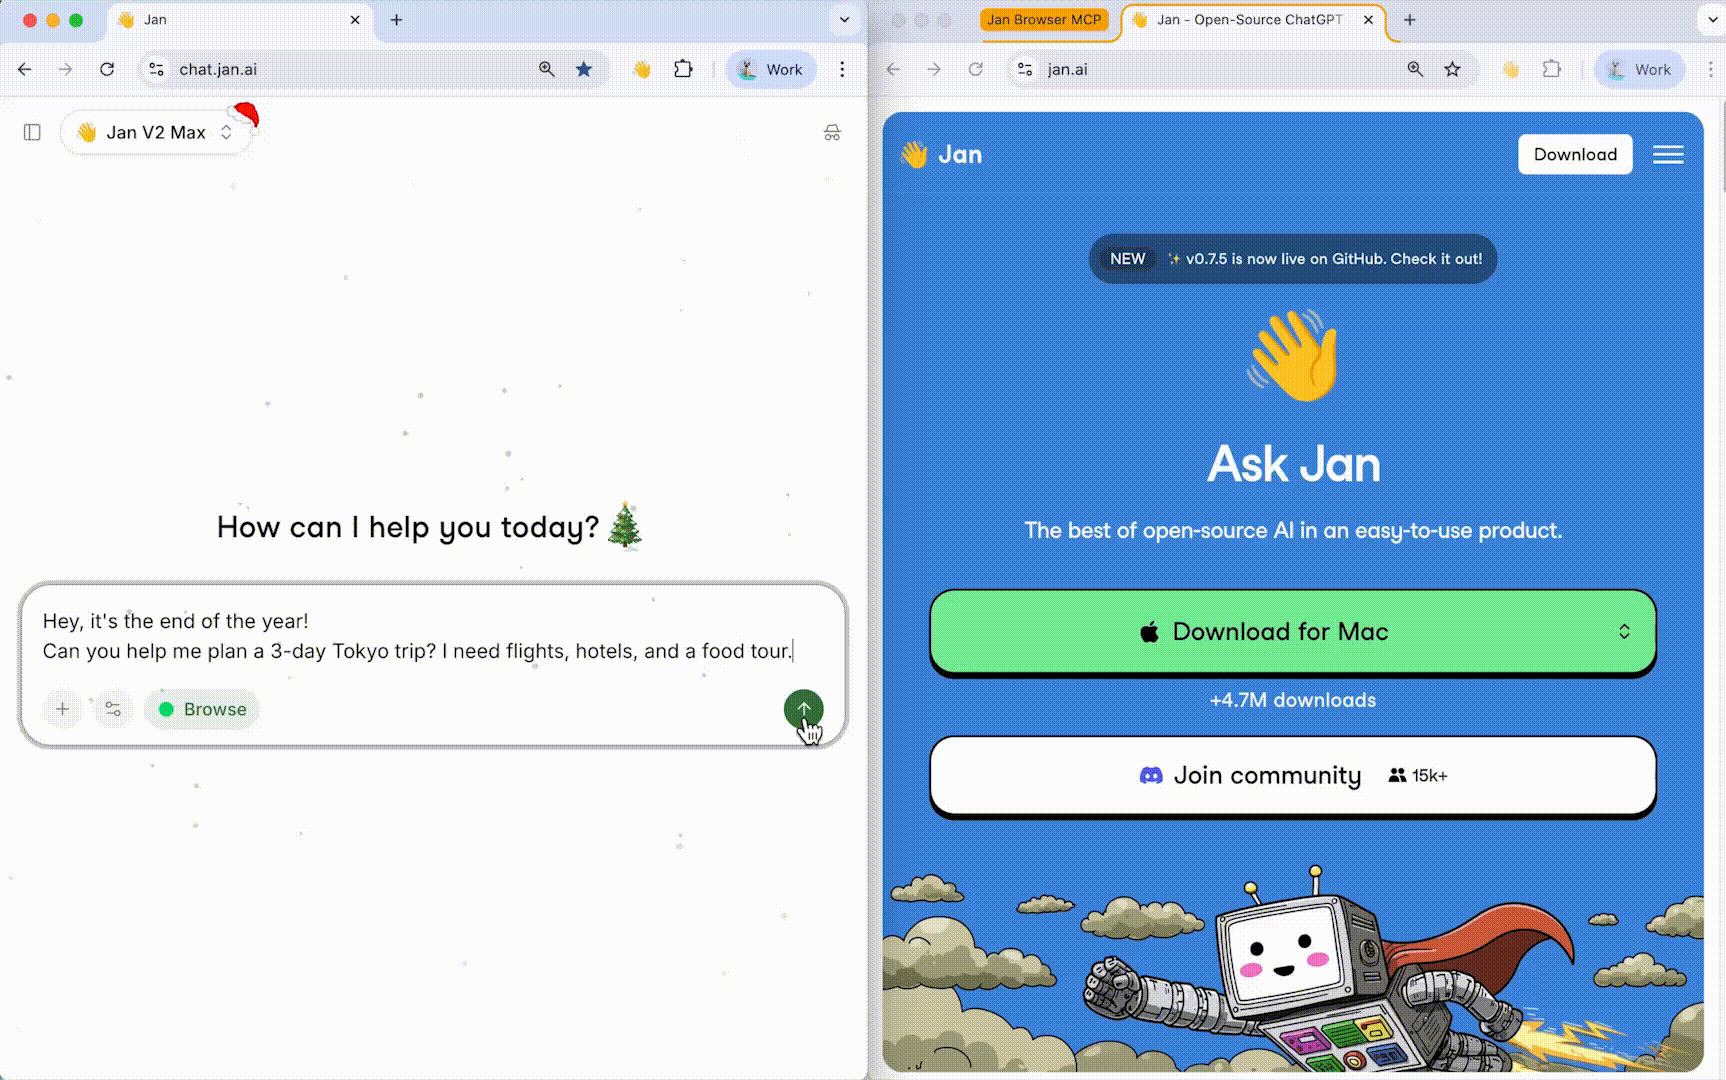Screen dimensions: 1726x1080
Task: Click the white Download button in header
Action: pos(1574,155)
